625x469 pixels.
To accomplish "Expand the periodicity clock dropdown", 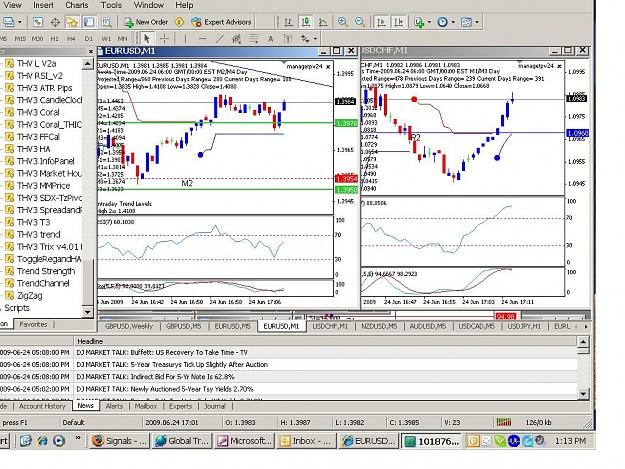I will (453, 22).
